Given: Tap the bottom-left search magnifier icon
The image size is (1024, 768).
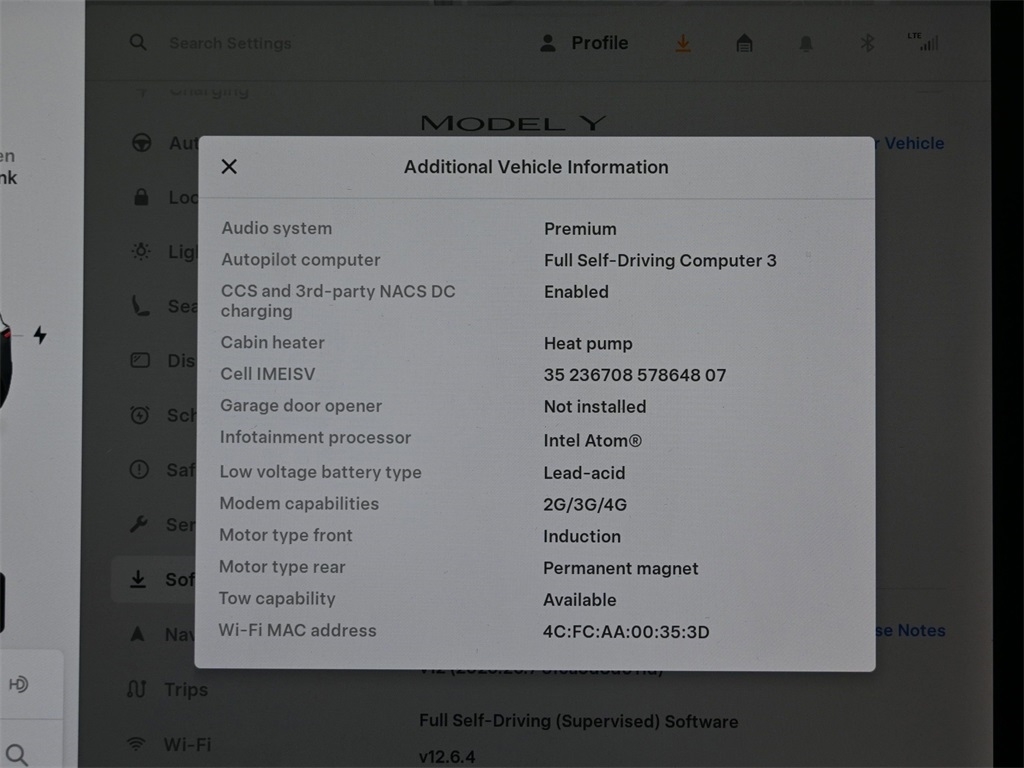Looking at the screenshot, I should click(17, 754).
